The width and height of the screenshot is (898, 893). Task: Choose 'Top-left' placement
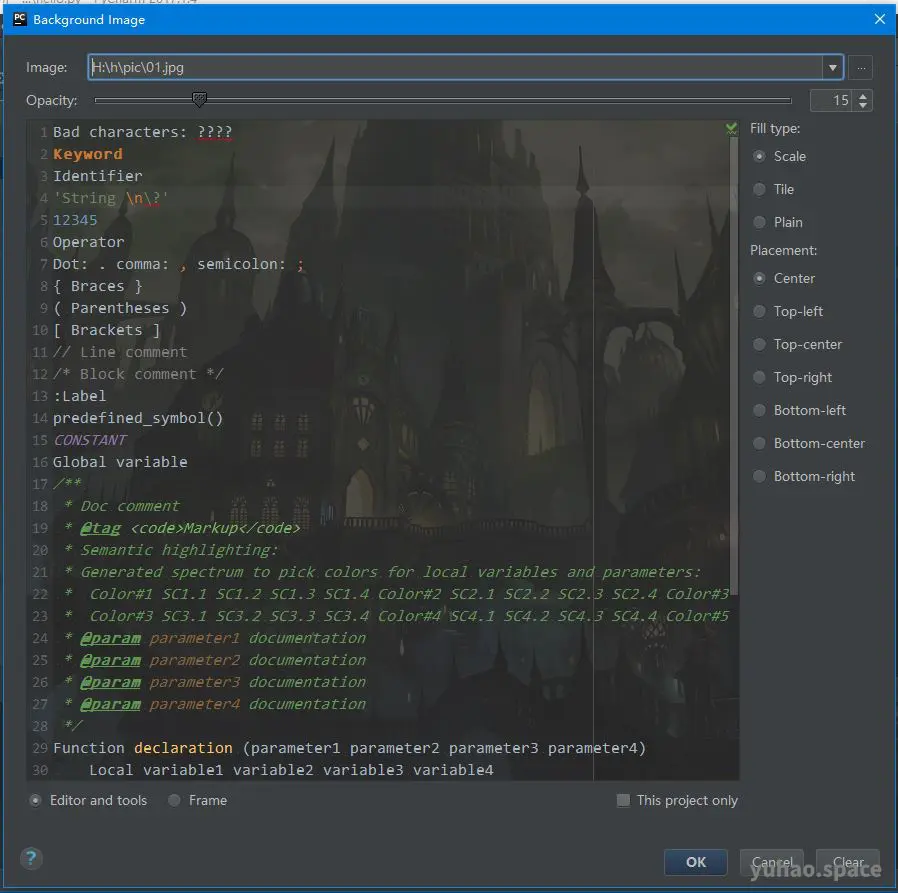pos(760,311)
